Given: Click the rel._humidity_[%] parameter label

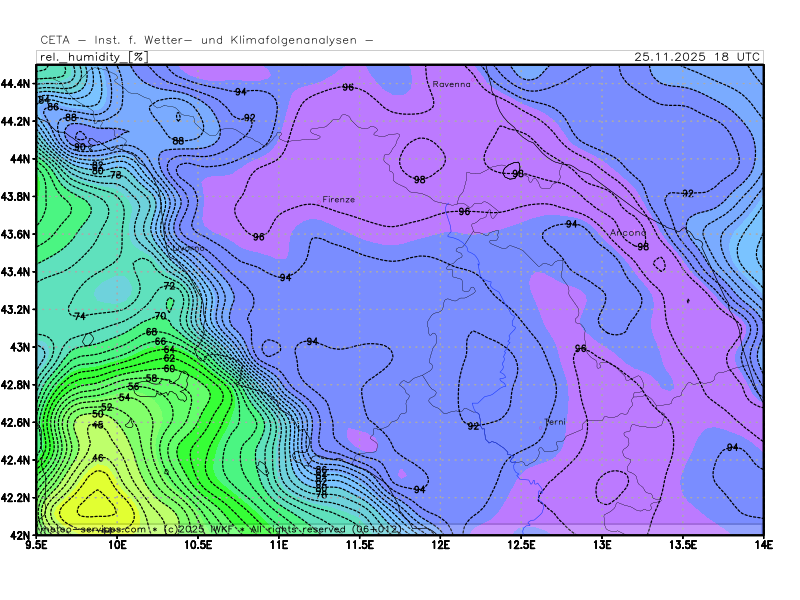Looking at the screenshot, I should click(93, 57).
